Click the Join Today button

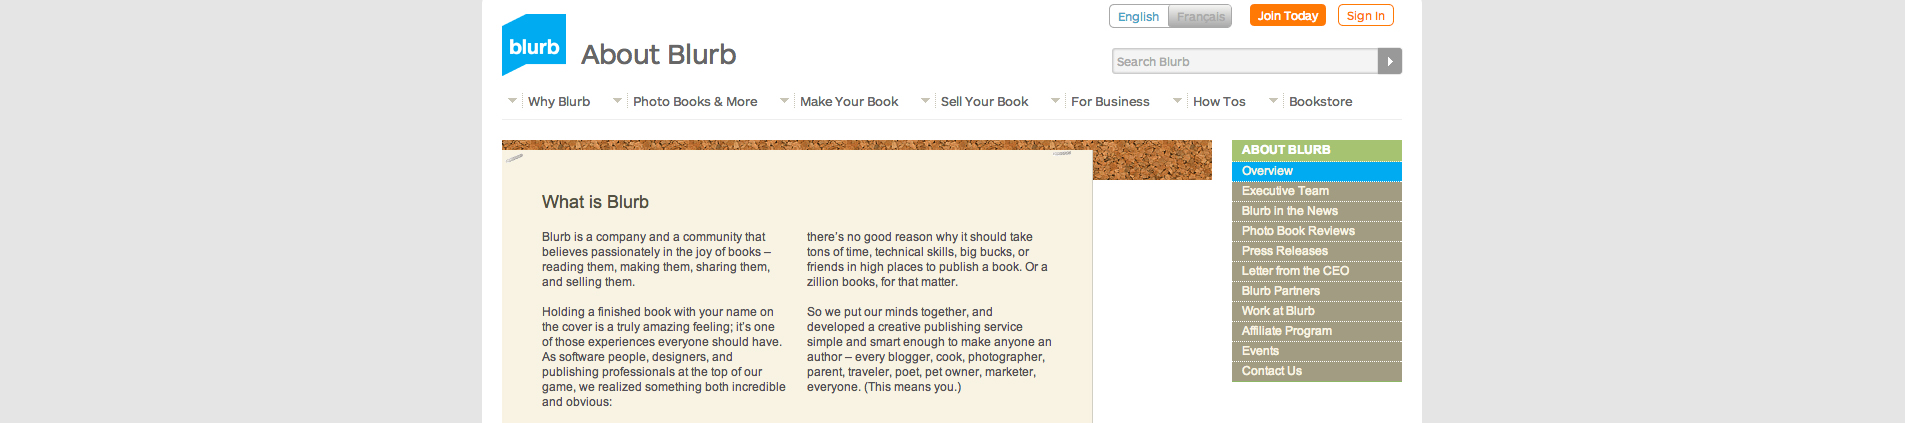tap(1288, 16)
